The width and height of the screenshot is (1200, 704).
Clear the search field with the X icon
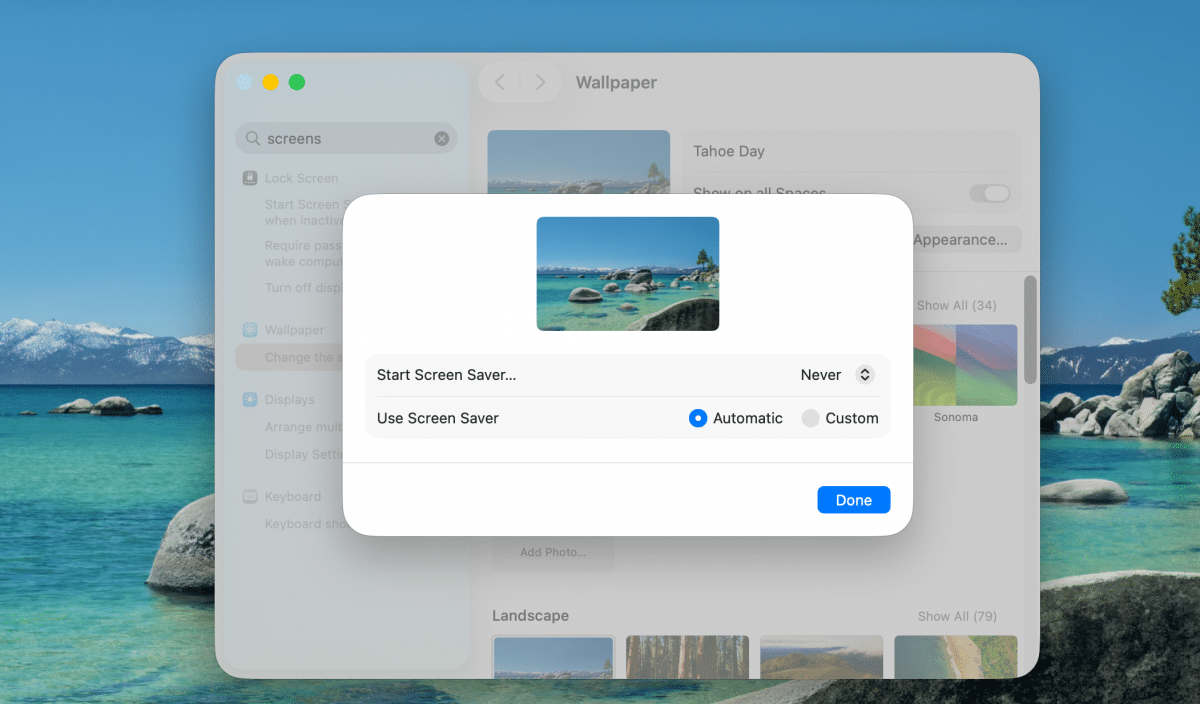pyautogui.click(x=441, y=138)
